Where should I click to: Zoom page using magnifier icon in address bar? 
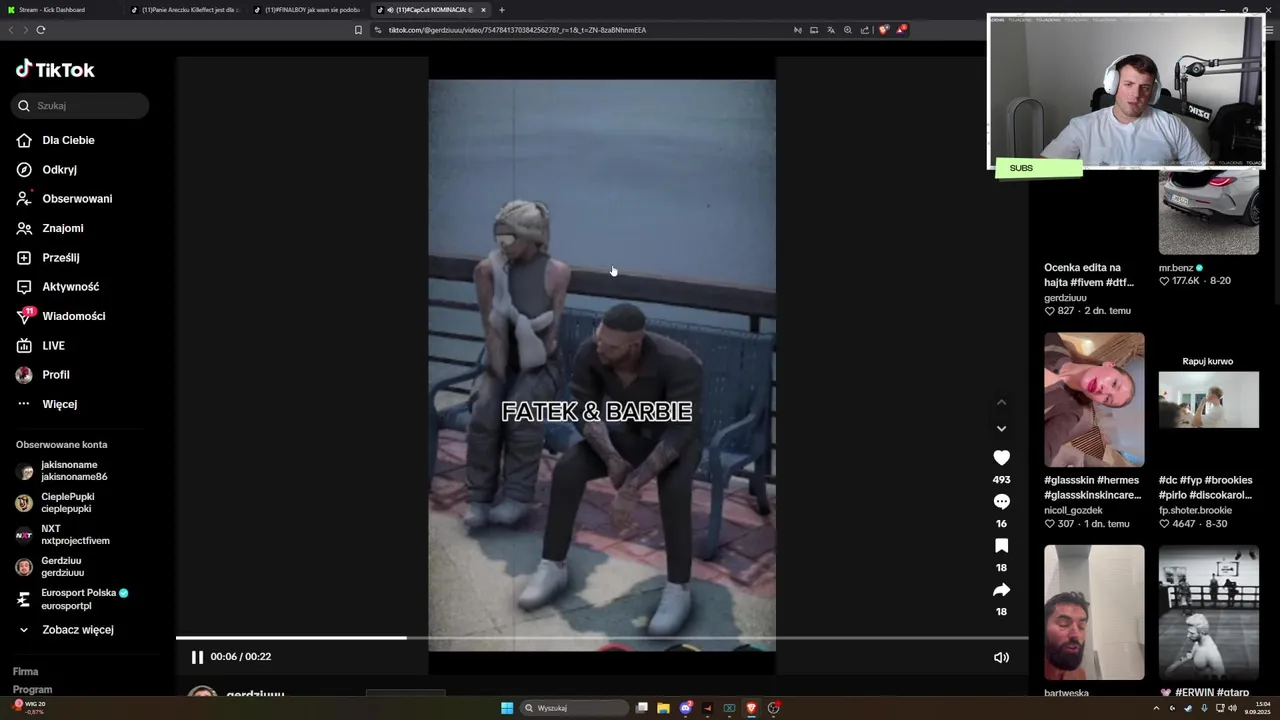pos(848,30)
